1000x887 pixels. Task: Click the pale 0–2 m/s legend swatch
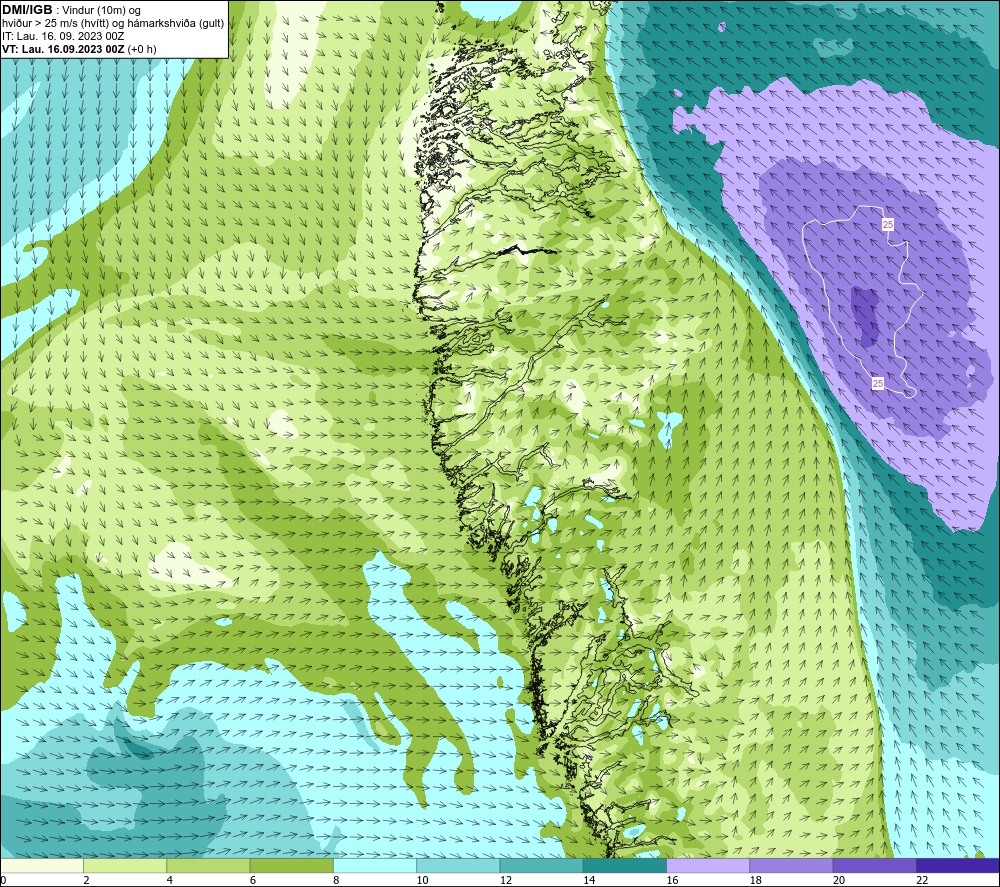41,865
